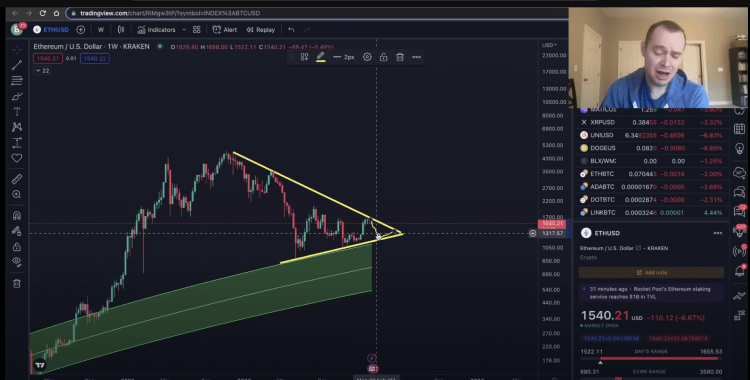The width and height of the screenshot is (750, 380).
Task: Open the economic calendar sidebar icon
Action: point(739,128)
